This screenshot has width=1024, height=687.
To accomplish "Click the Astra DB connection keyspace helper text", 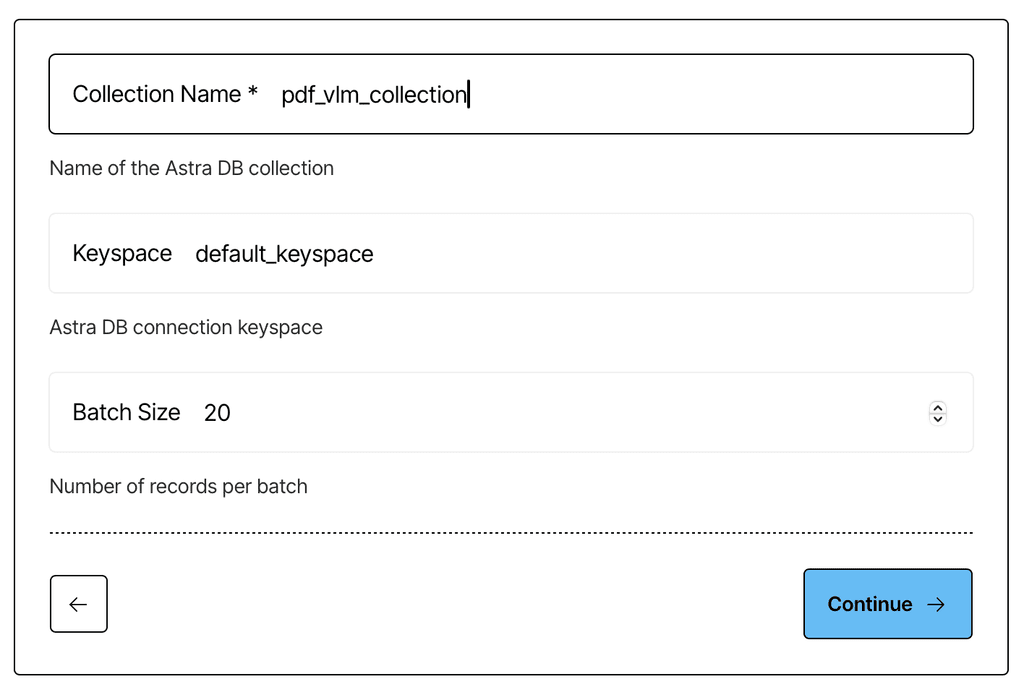I will [x=186, y=327].
